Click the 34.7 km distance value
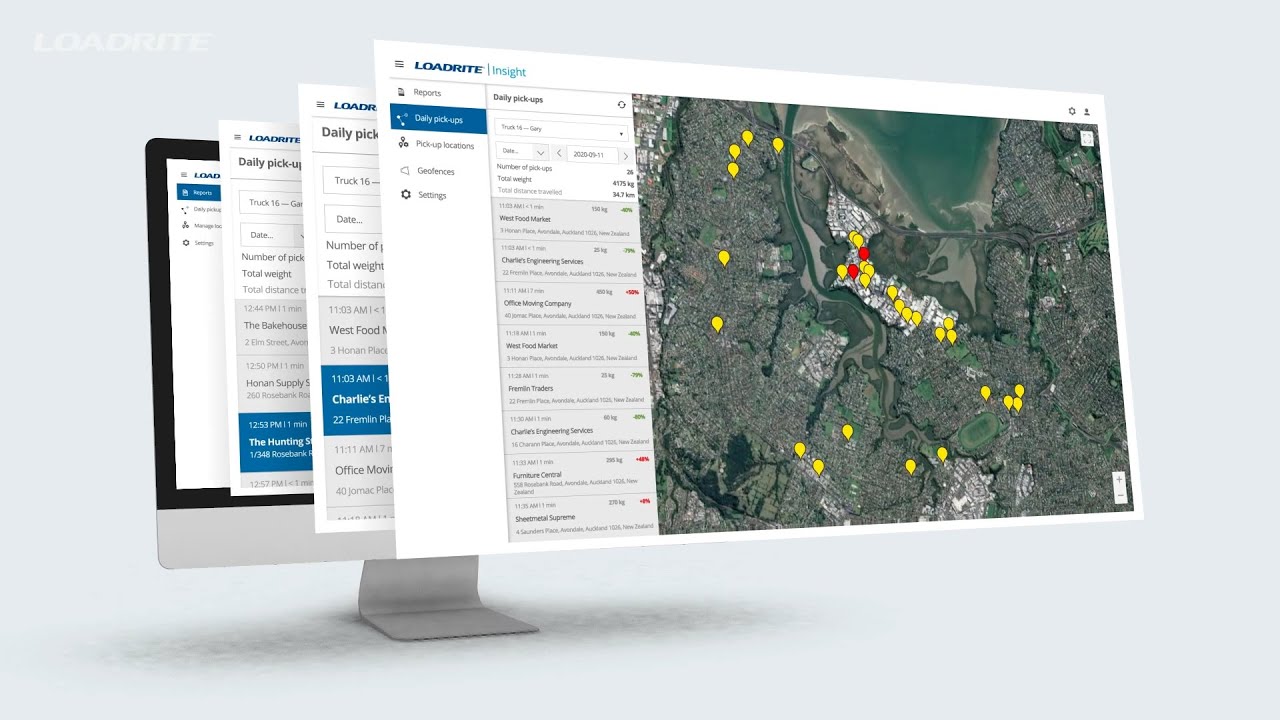 click(x=623, y=195)
